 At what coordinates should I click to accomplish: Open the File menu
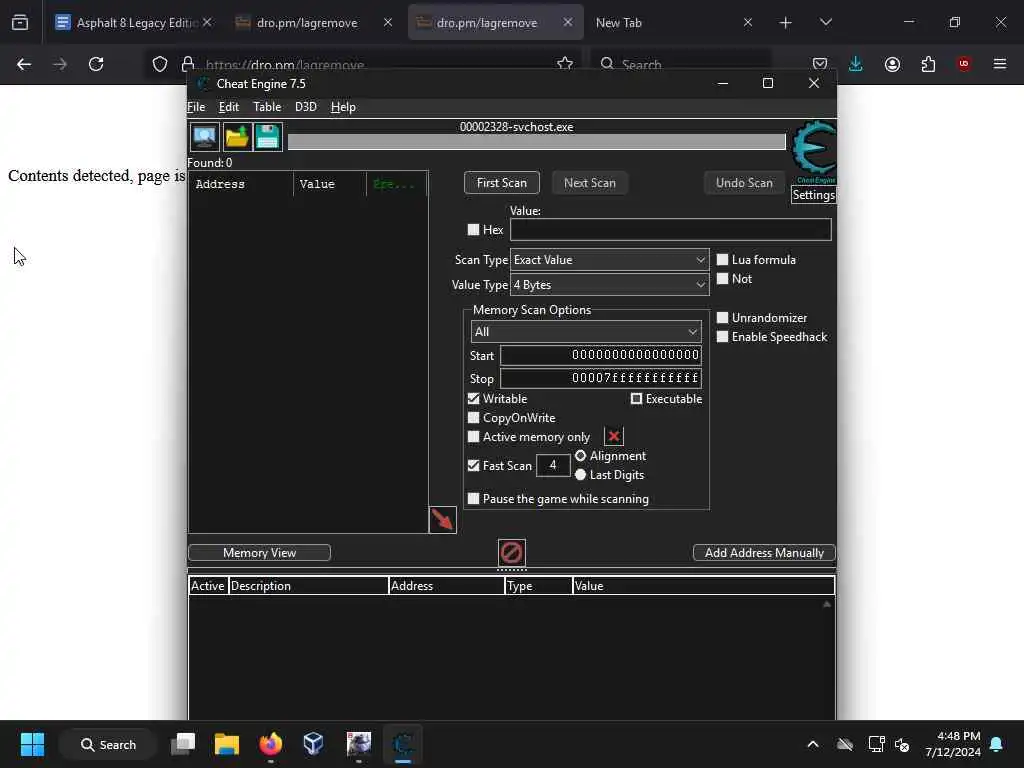coord(196,106)
